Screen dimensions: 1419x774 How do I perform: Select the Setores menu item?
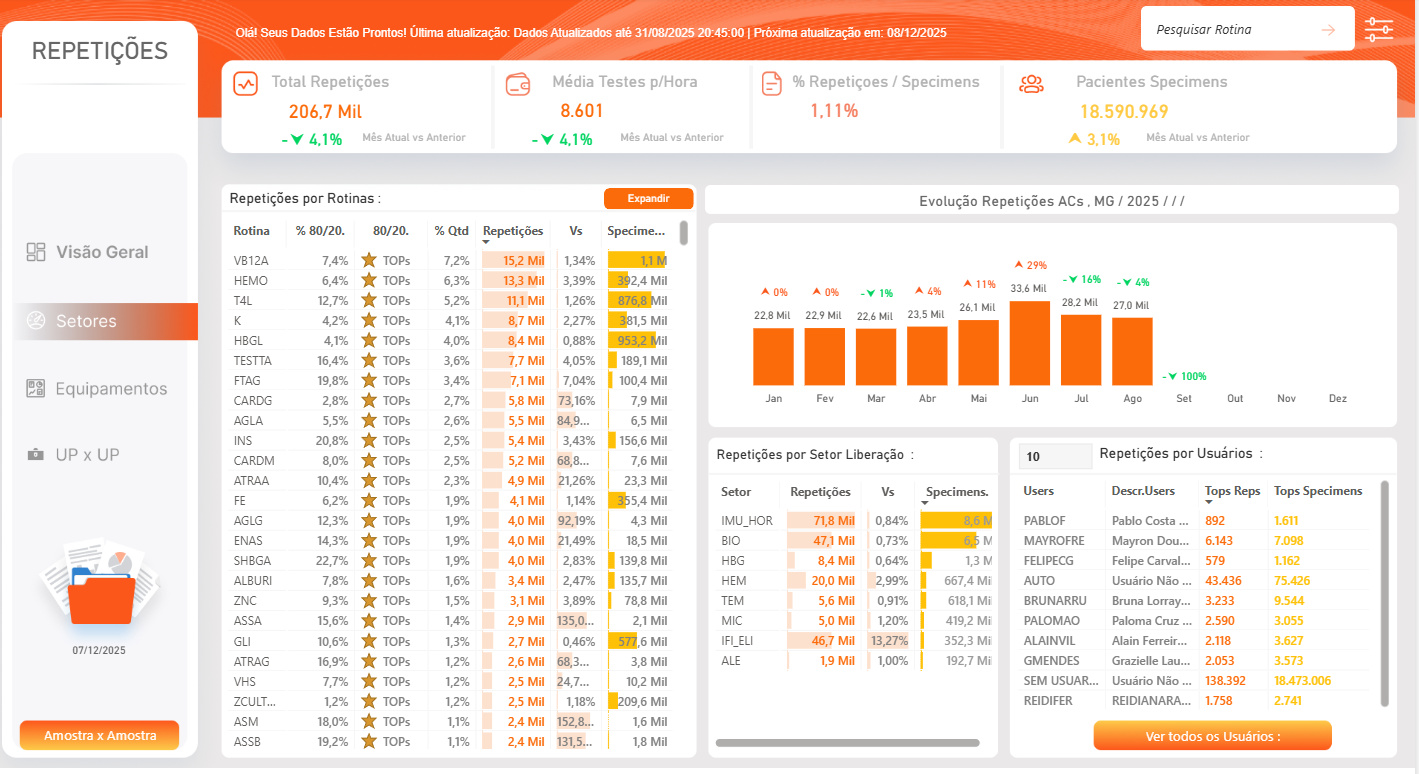click(x=86, y=321)
